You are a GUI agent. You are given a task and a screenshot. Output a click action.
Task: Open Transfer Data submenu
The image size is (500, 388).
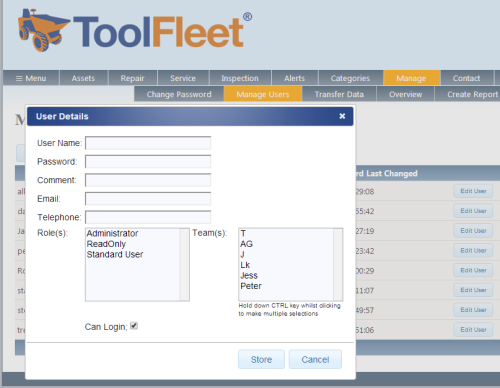point(339,94)
